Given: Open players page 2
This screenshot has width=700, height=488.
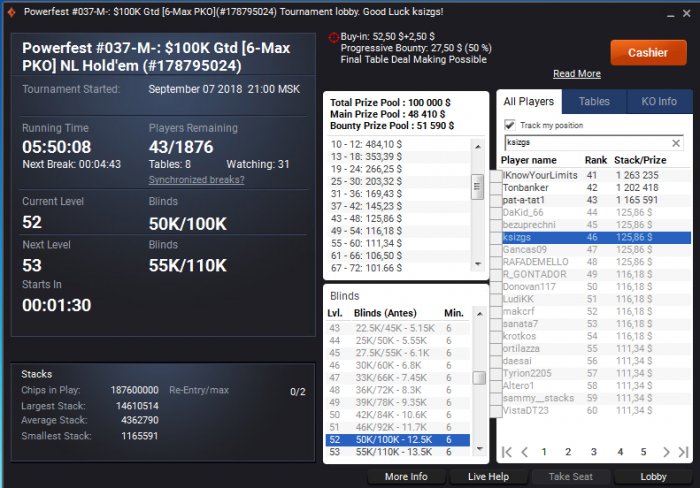Looking at the screenshot, I should [568, 452].
